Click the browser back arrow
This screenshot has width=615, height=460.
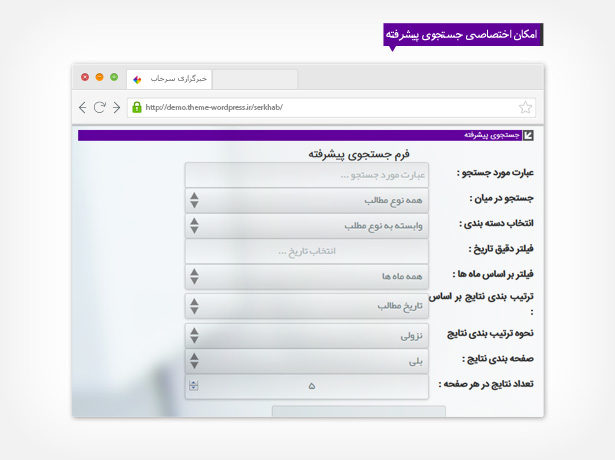pyautogui.click(x=83, y=107)
